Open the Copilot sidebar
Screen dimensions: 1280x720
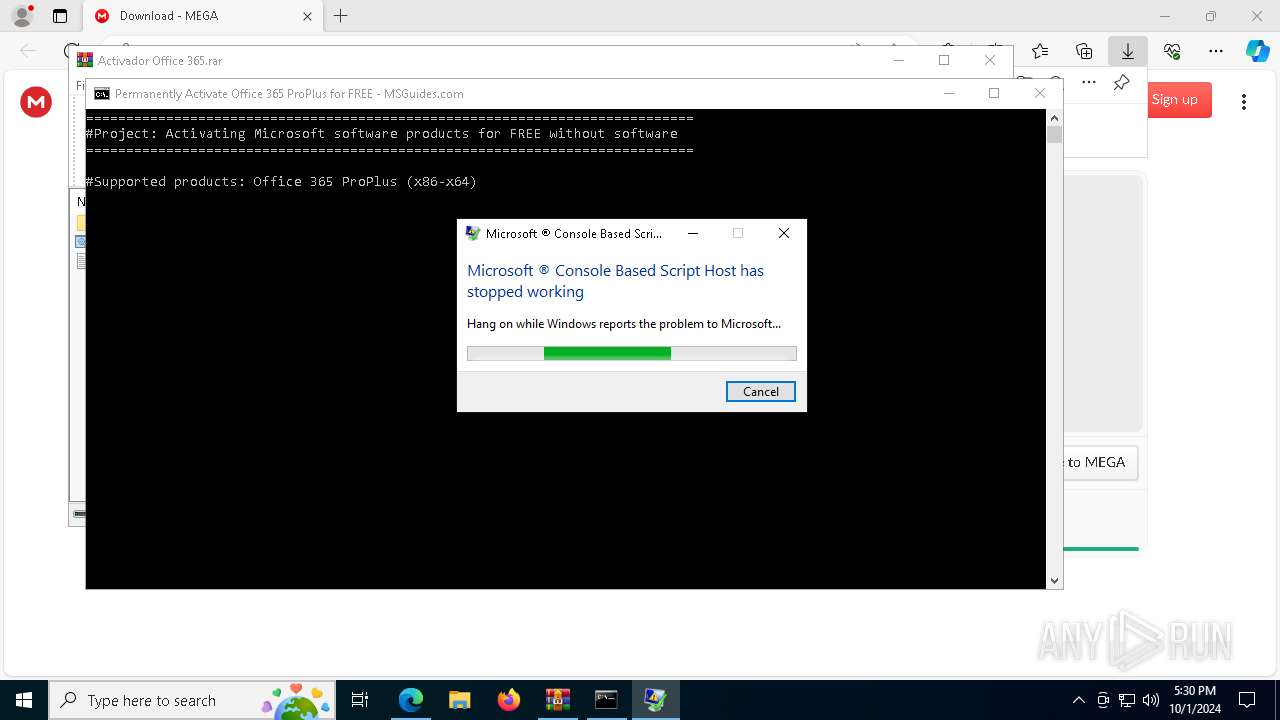[x=1257, y=51]
